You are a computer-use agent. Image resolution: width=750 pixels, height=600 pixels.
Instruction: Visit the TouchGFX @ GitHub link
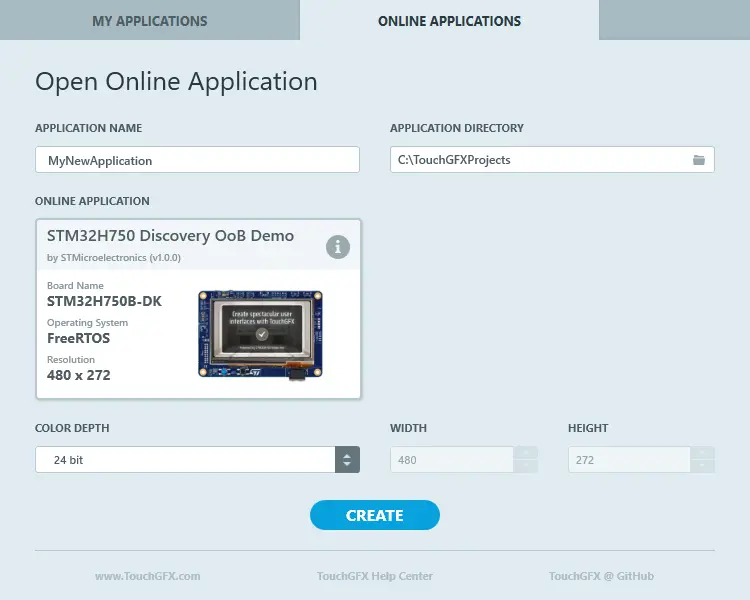click(x=601, y=576)
